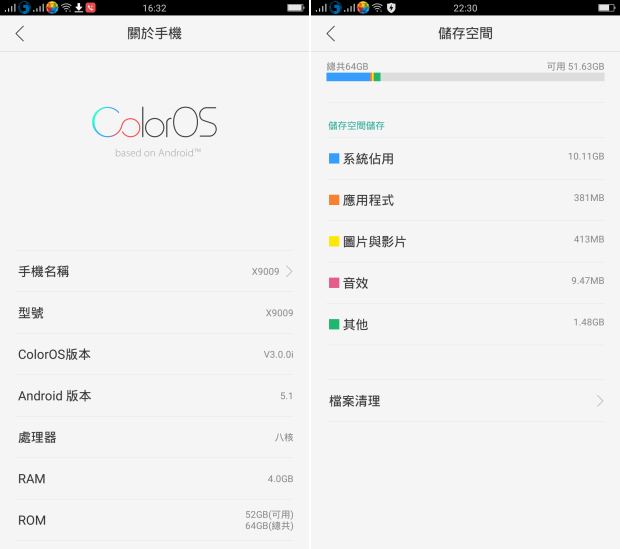This screenshot has height=549, width=620.
Task: Click 4.0GB RAM value
Action: 280,479
